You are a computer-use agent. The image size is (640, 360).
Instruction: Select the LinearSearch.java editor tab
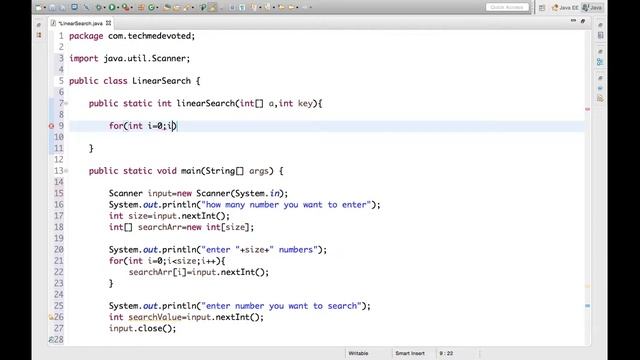tap(80, 23)
